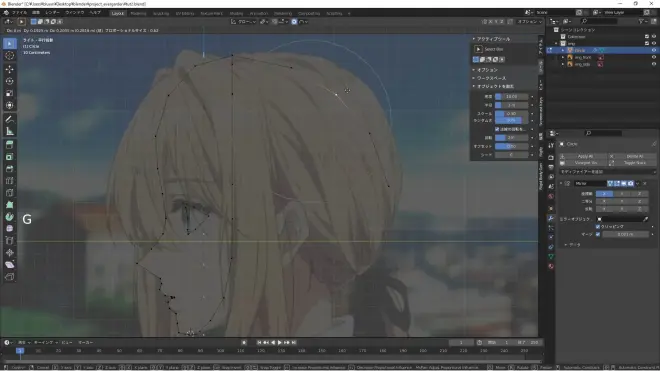The image size is (660, 371).
Task: Select the Annotate pencil tool
Action: point(10,119)
